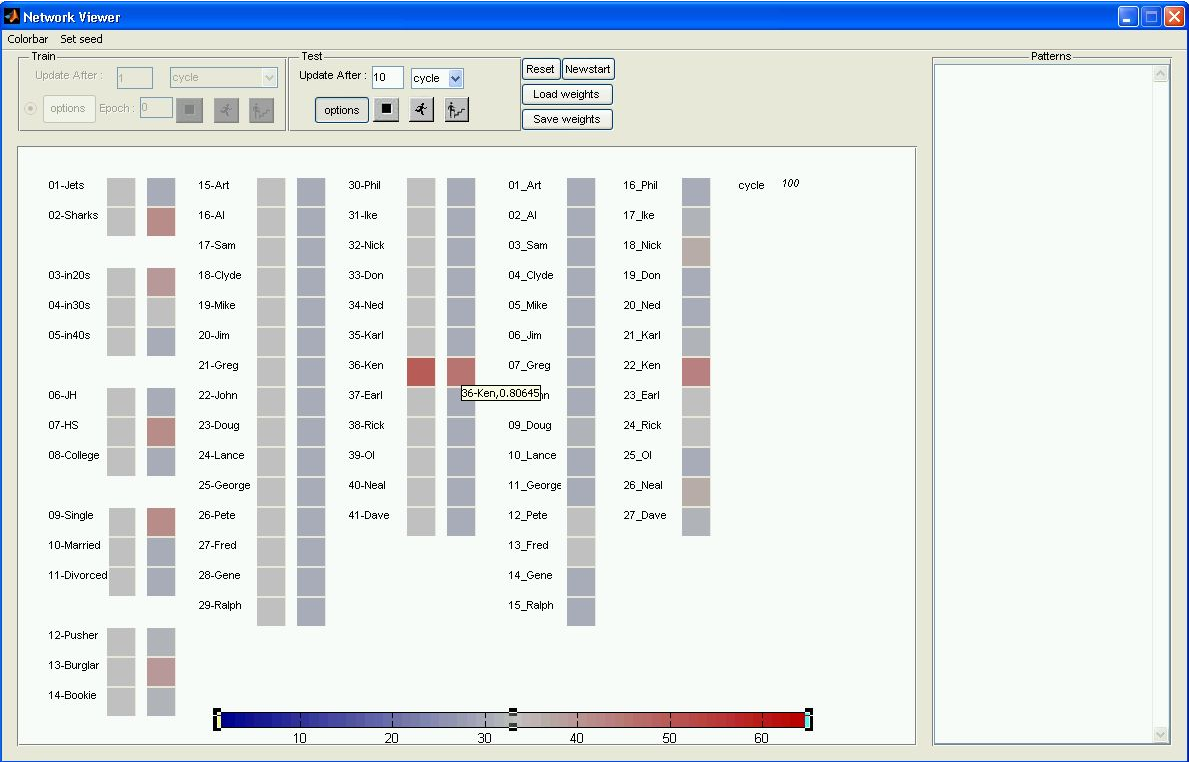Click the 22_Ken red unit square
The image size is (1190, 762).
696,372
